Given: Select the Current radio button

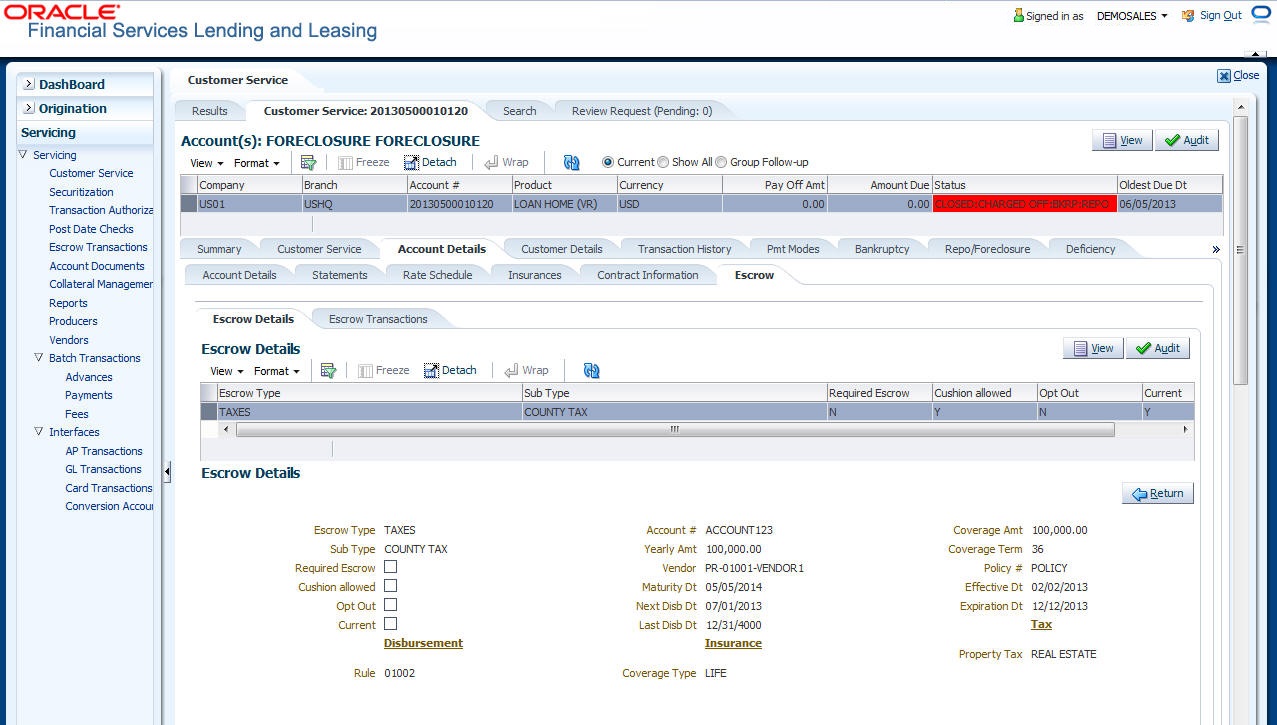Looking at the screenshot, I should point(608,162).
